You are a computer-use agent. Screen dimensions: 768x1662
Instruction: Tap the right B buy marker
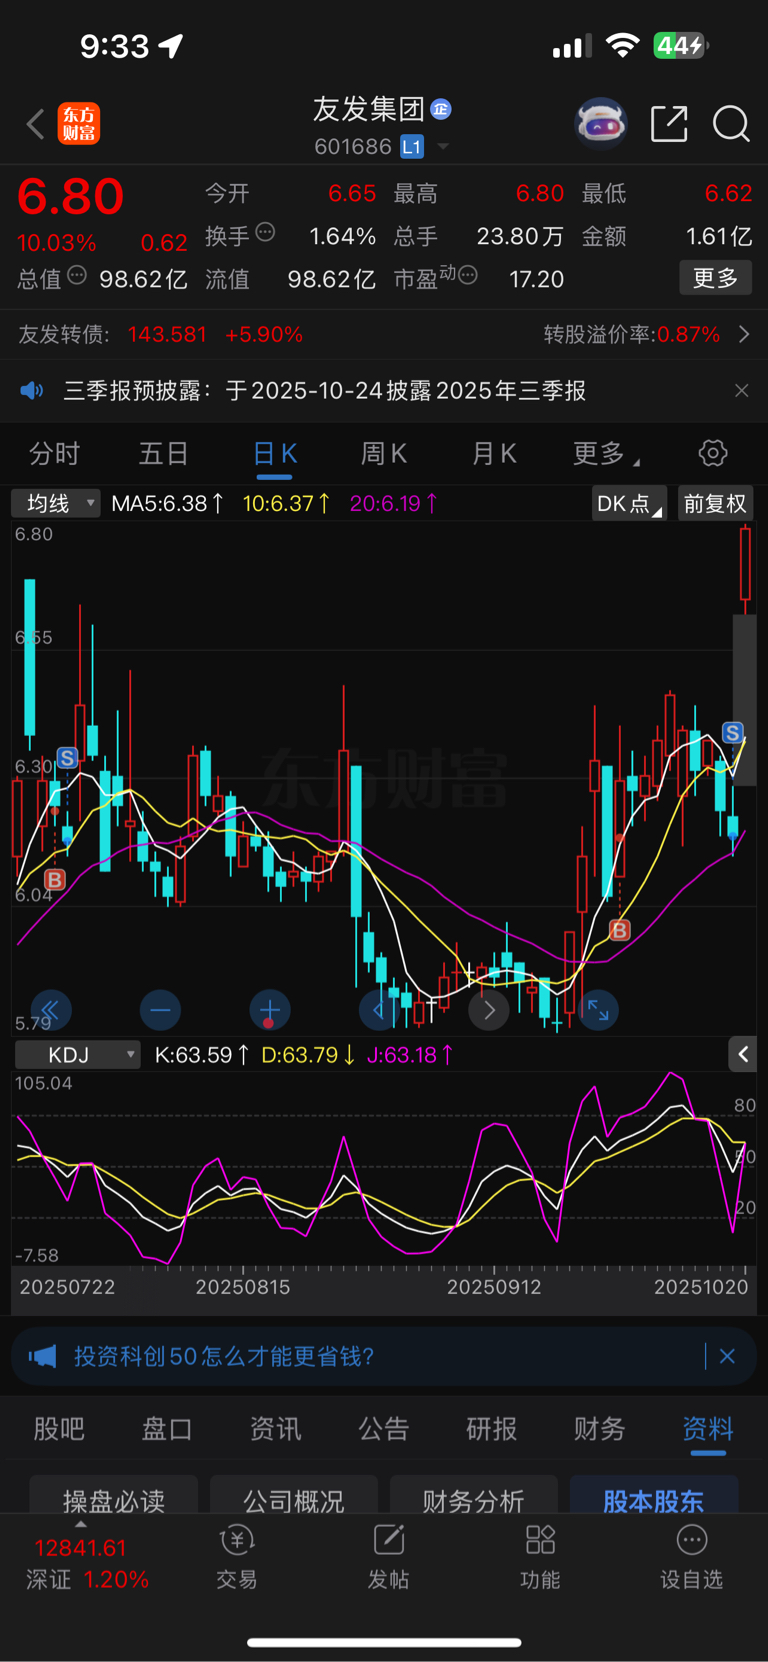(620, 930)
